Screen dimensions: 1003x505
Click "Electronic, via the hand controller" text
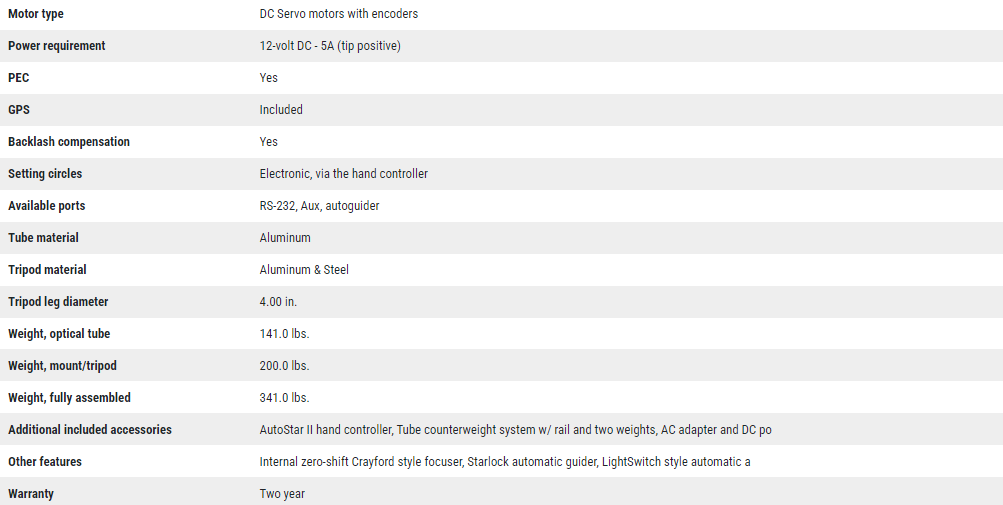click(343, 174)
